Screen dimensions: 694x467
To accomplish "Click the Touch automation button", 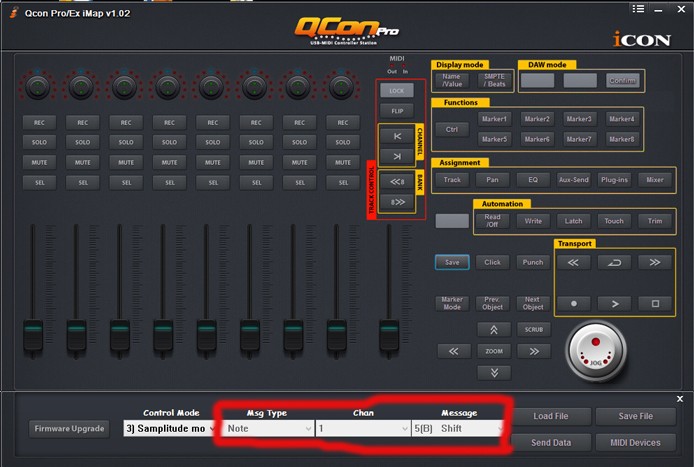I will (x=614, y=221).
